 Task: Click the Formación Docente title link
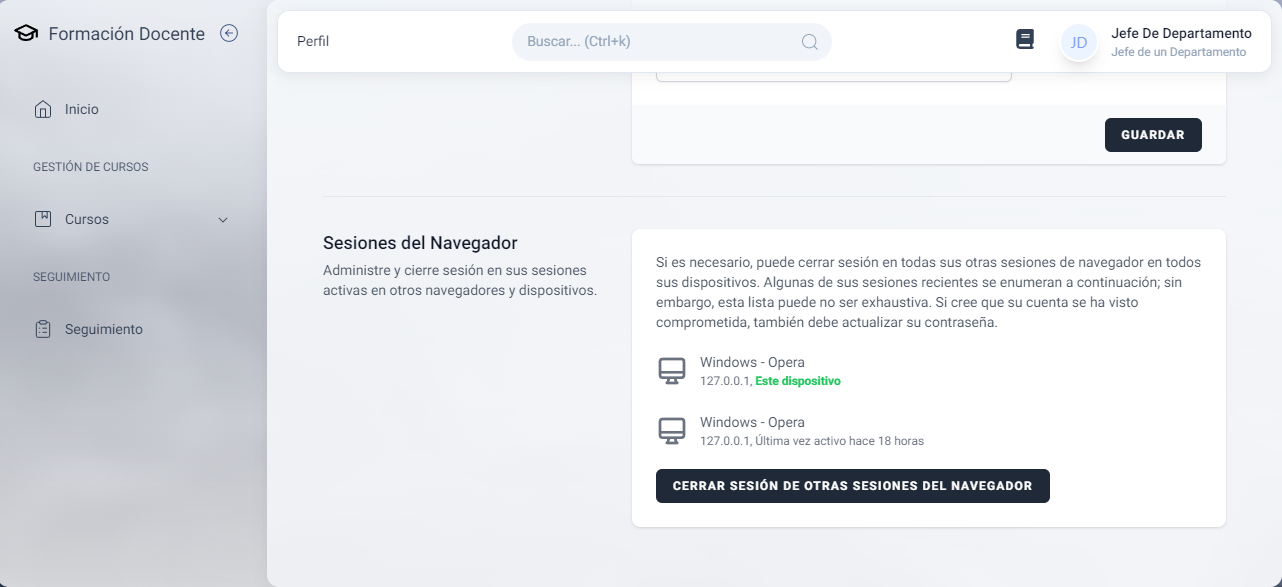[126, 34]
